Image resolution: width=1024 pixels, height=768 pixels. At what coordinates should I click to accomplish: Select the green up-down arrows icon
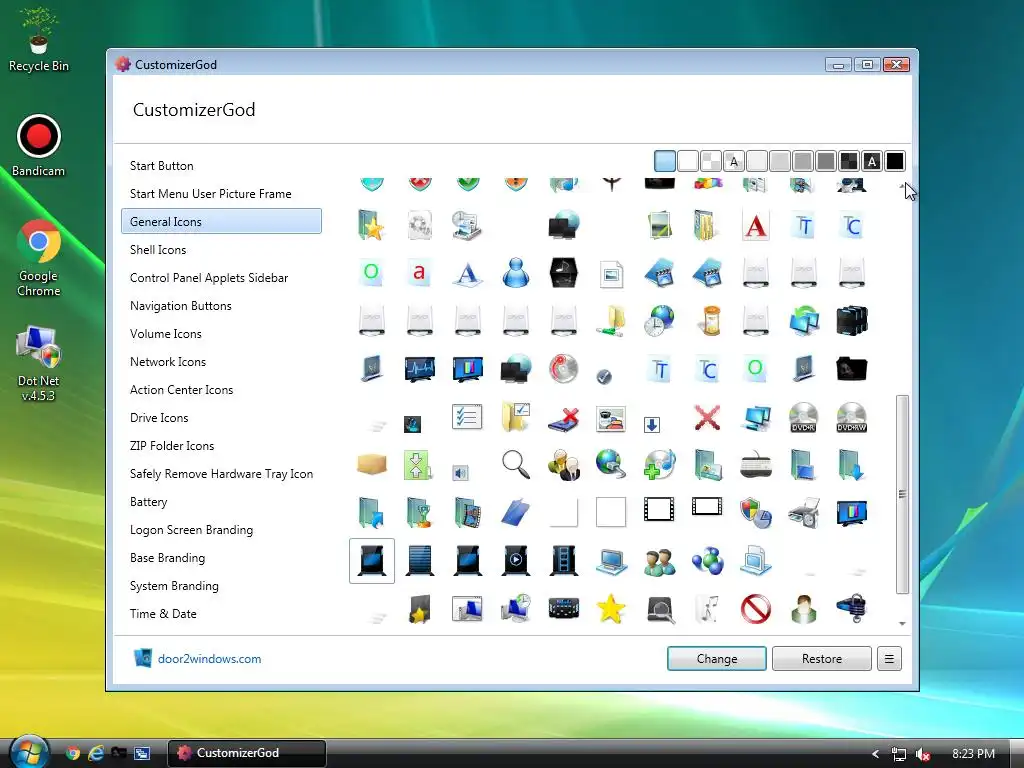pos(418,465)
